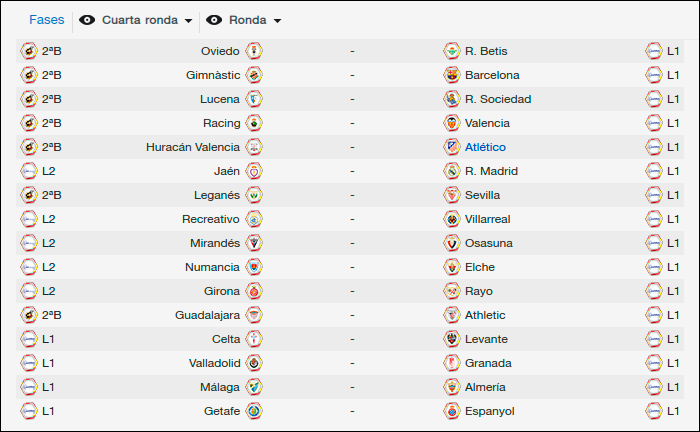Click the Espanyol crest icon
The height and width of the screenshot is (432, 700).
(x=452, y=411)
